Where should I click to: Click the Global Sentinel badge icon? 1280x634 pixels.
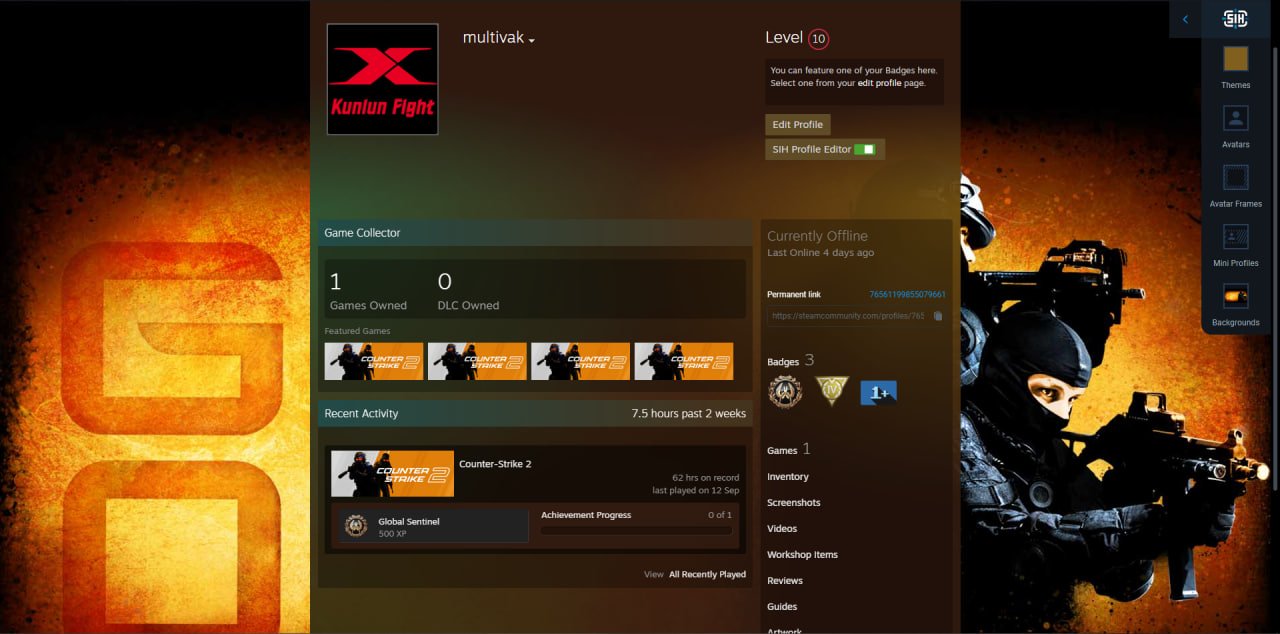[x=356, y=526]
